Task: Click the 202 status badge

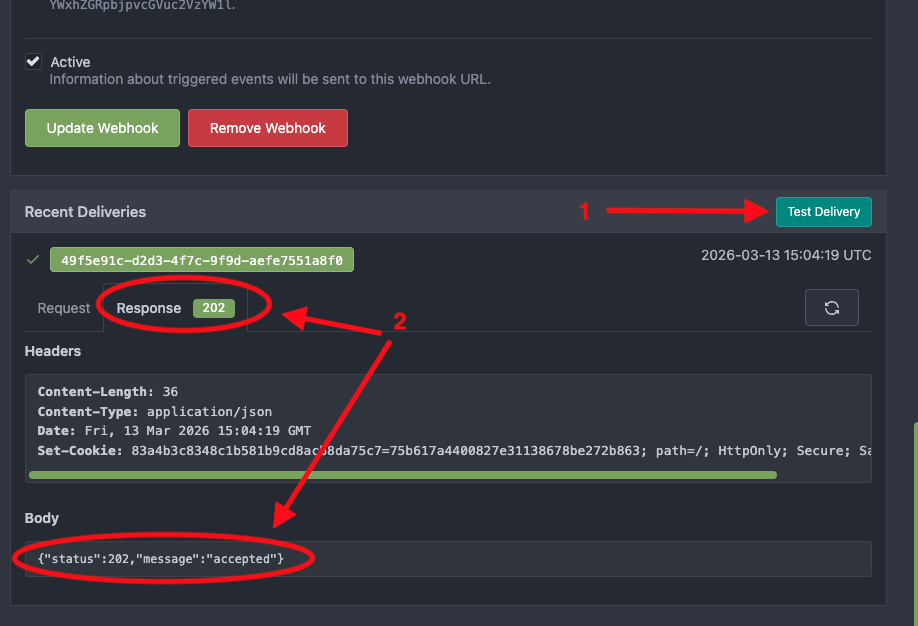Action: tap(213, 308)
